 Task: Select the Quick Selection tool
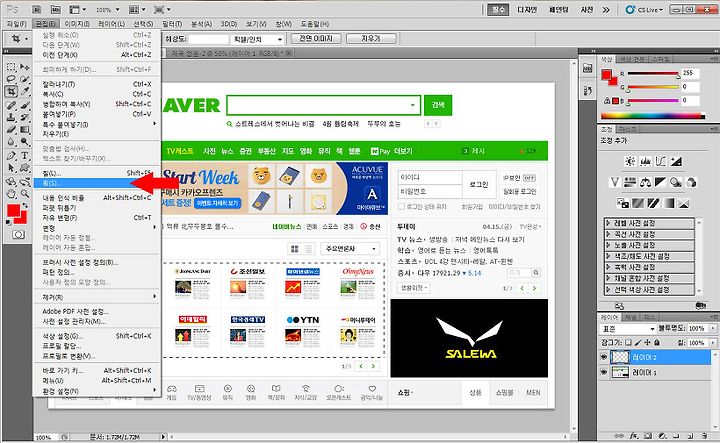[x=25, y=79]
